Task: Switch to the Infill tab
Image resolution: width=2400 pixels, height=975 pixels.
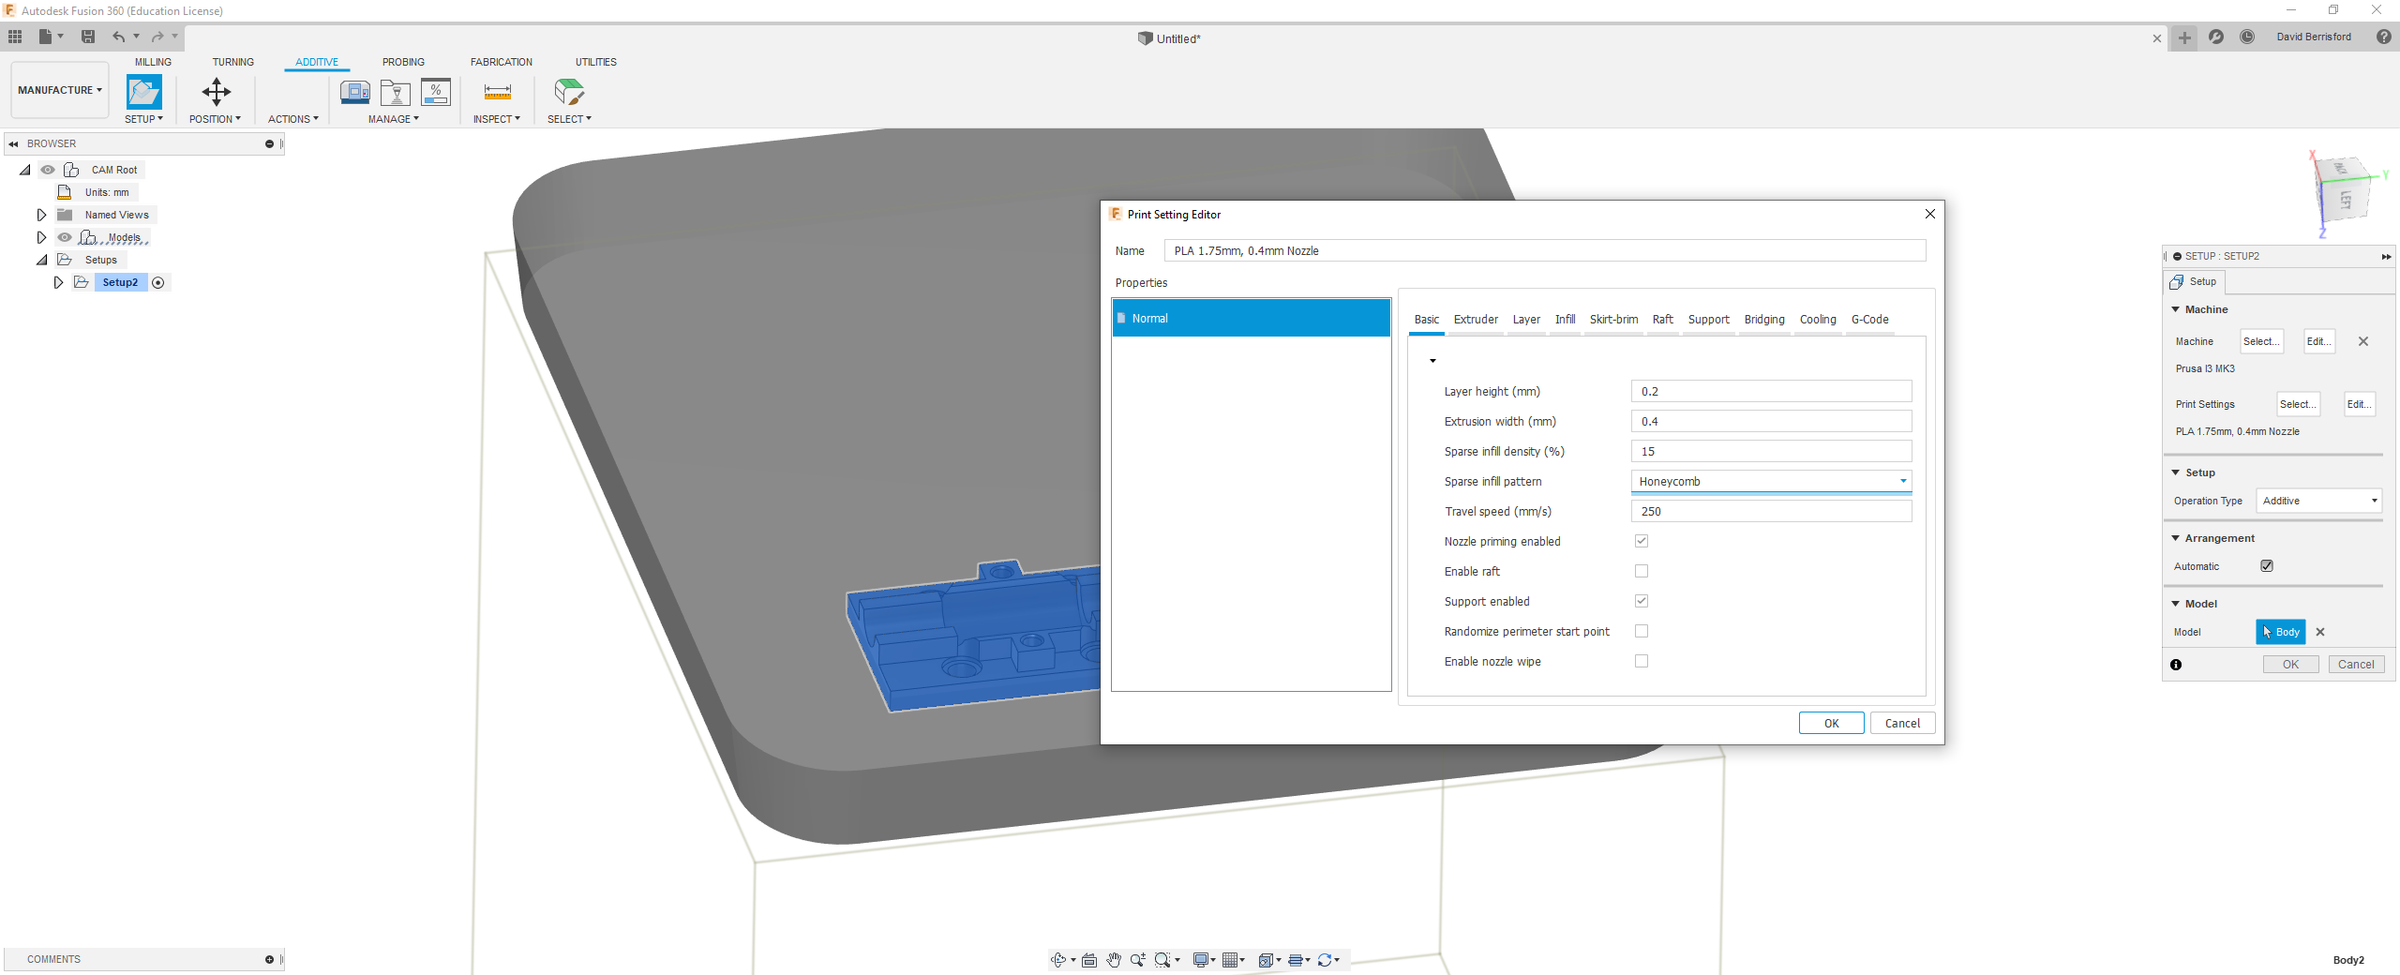Action: (1565, 320)
